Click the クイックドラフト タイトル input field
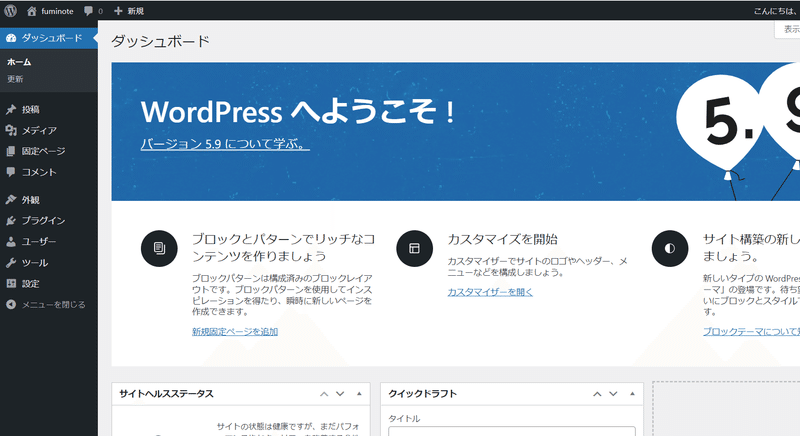The image size is (800, 436). [x=512, y=431]
